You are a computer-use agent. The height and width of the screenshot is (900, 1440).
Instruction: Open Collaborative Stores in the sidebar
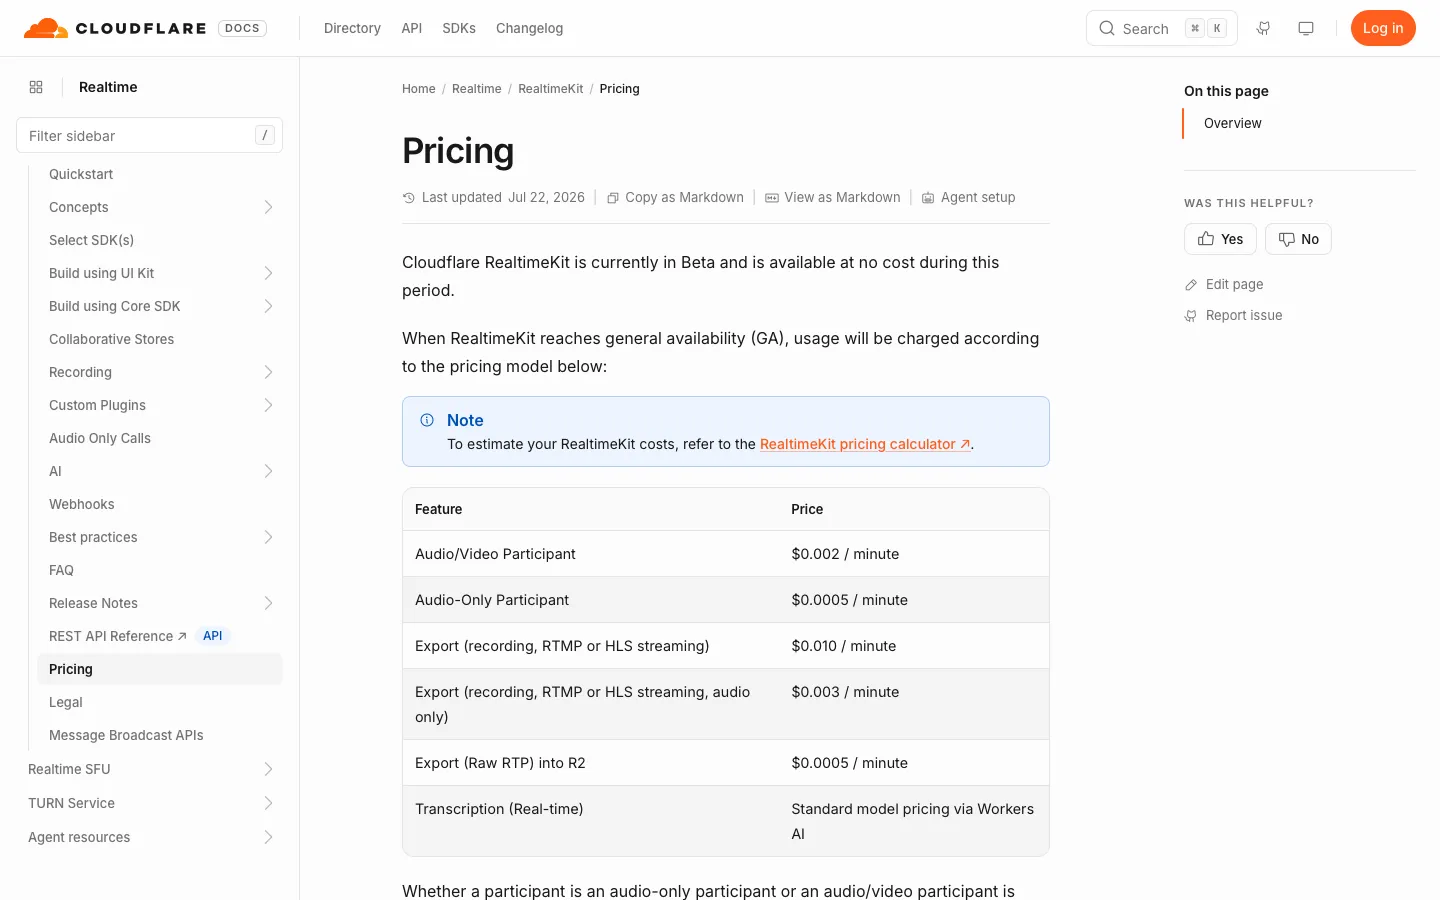tap(111, 339)
